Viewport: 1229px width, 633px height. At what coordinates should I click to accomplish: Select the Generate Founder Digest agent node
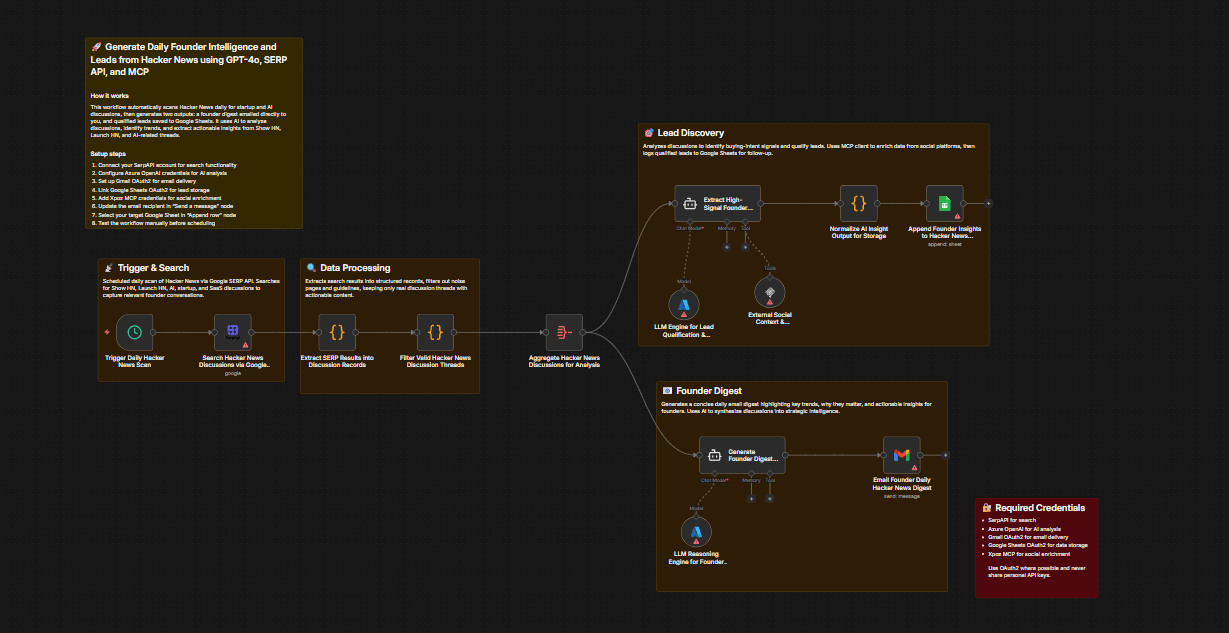click(741, 455)
